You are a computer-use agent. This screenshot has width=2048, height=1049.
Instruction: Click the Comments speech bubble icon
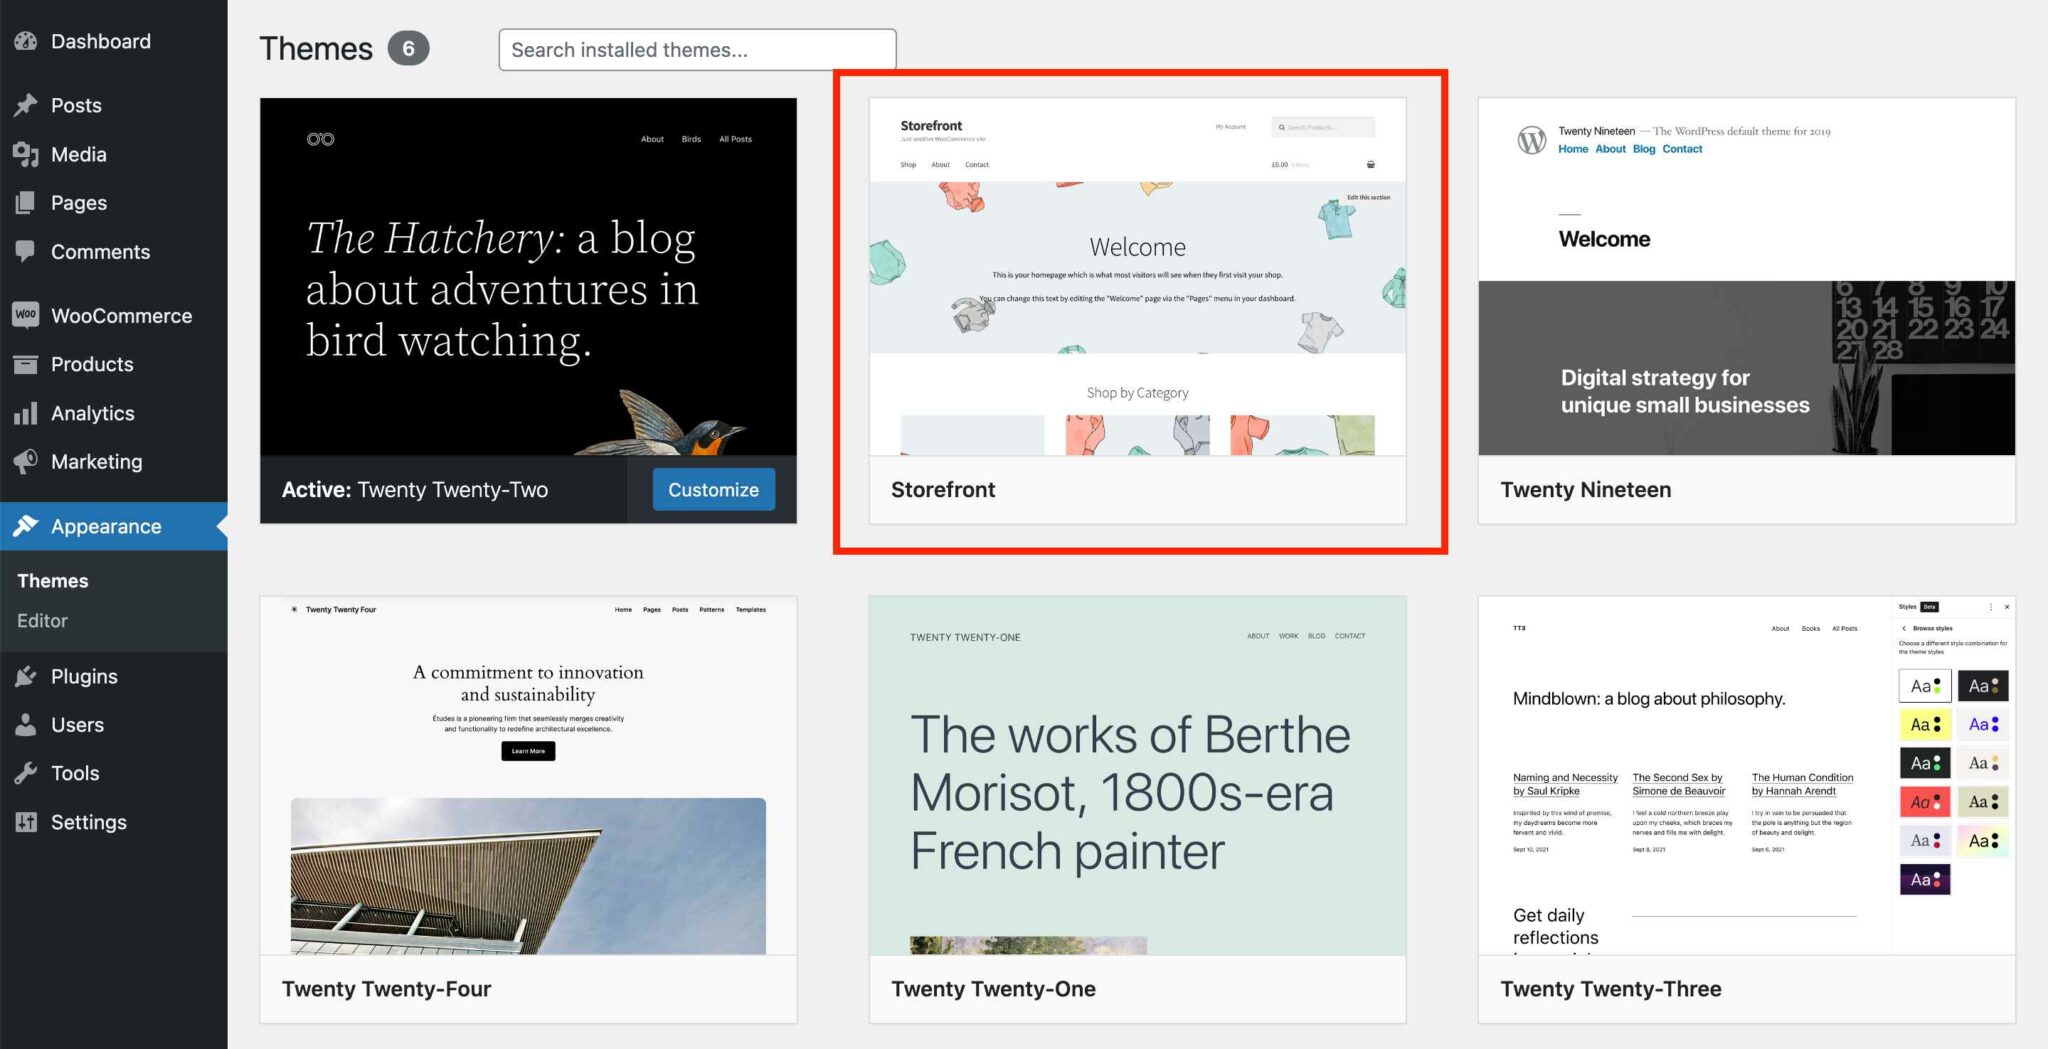(x=26, y=251)
